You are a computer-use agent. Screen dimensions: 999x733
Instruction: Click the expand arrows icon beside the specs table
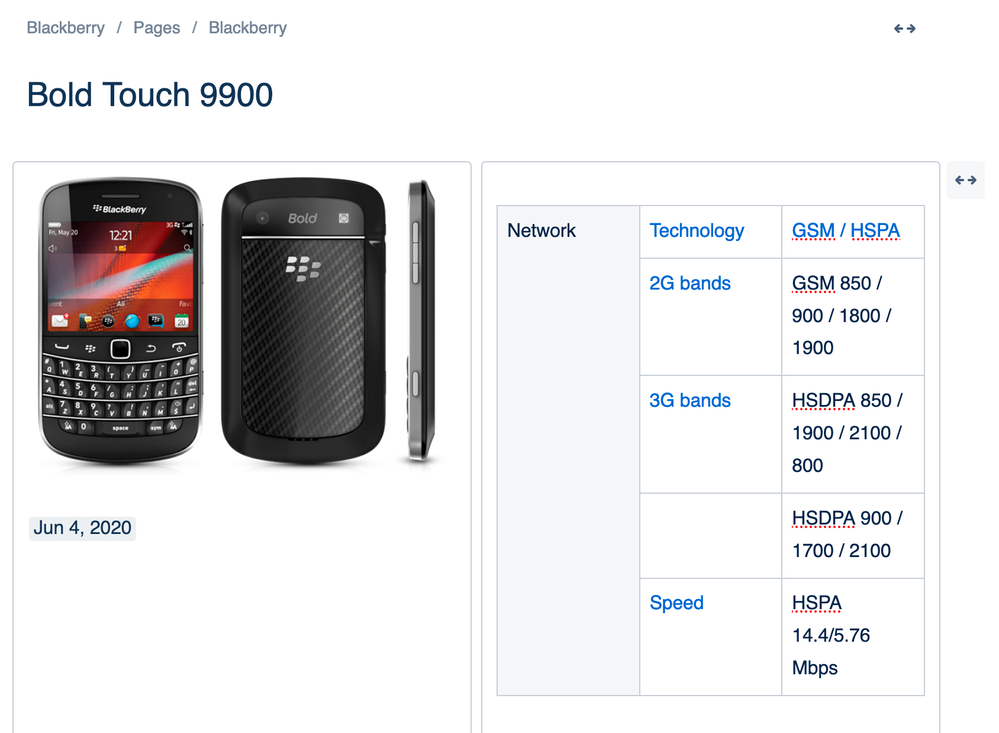964,180
